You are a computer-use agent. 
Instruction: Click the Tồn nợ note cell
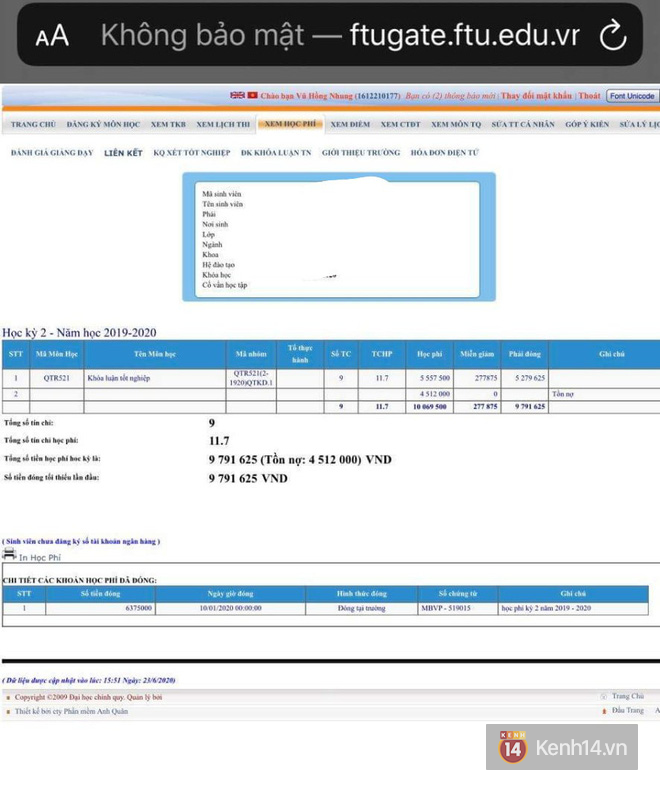pyautogui.click(x=604, y=394)
